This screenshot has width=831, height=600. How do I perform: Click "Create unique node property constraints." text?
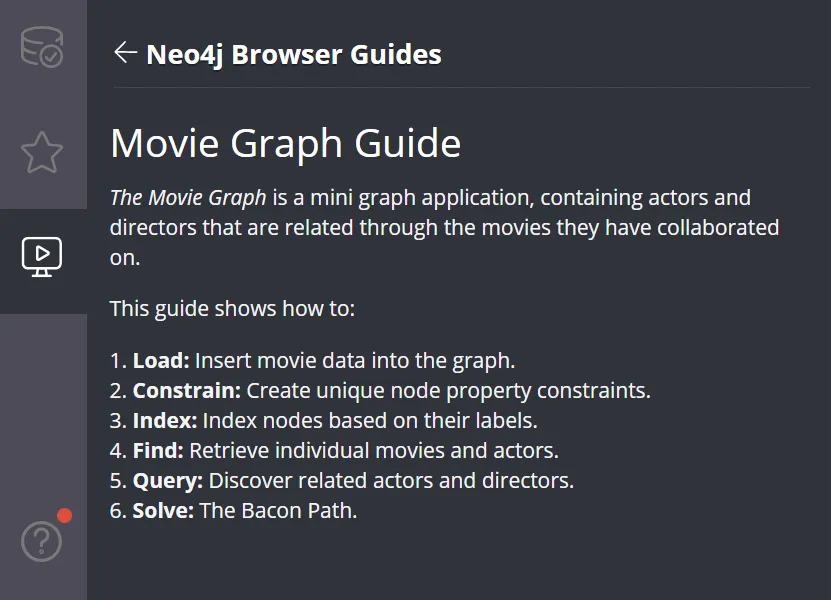tap(448, 390)
